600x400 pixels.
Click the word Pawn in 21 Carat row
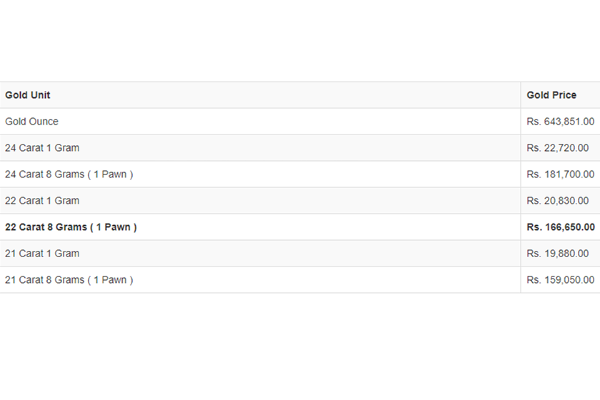(x=114, y=280)
